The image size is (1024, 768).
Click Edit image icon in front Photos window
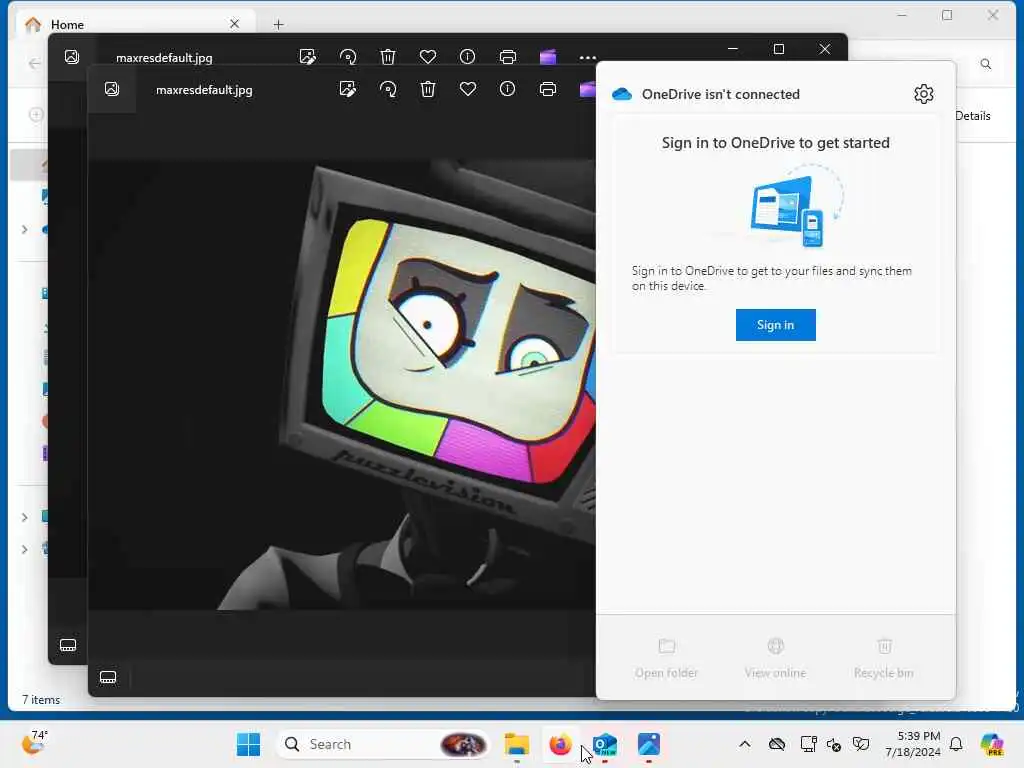(347, 89)
